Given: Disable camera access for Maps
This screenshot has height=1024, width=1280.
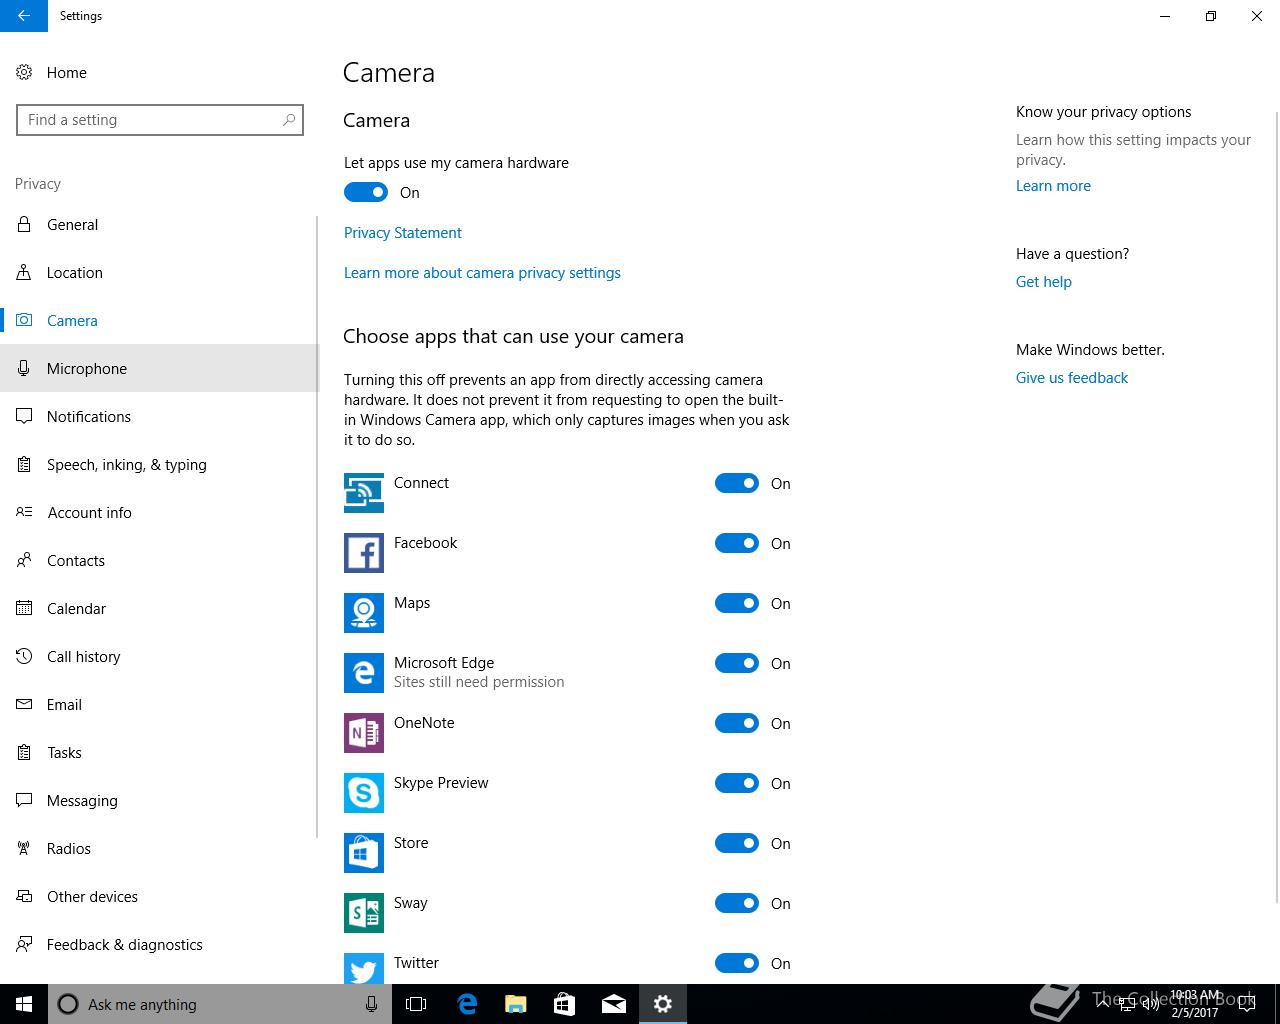Looking at the screenshot, I should (x=737, y=603).
